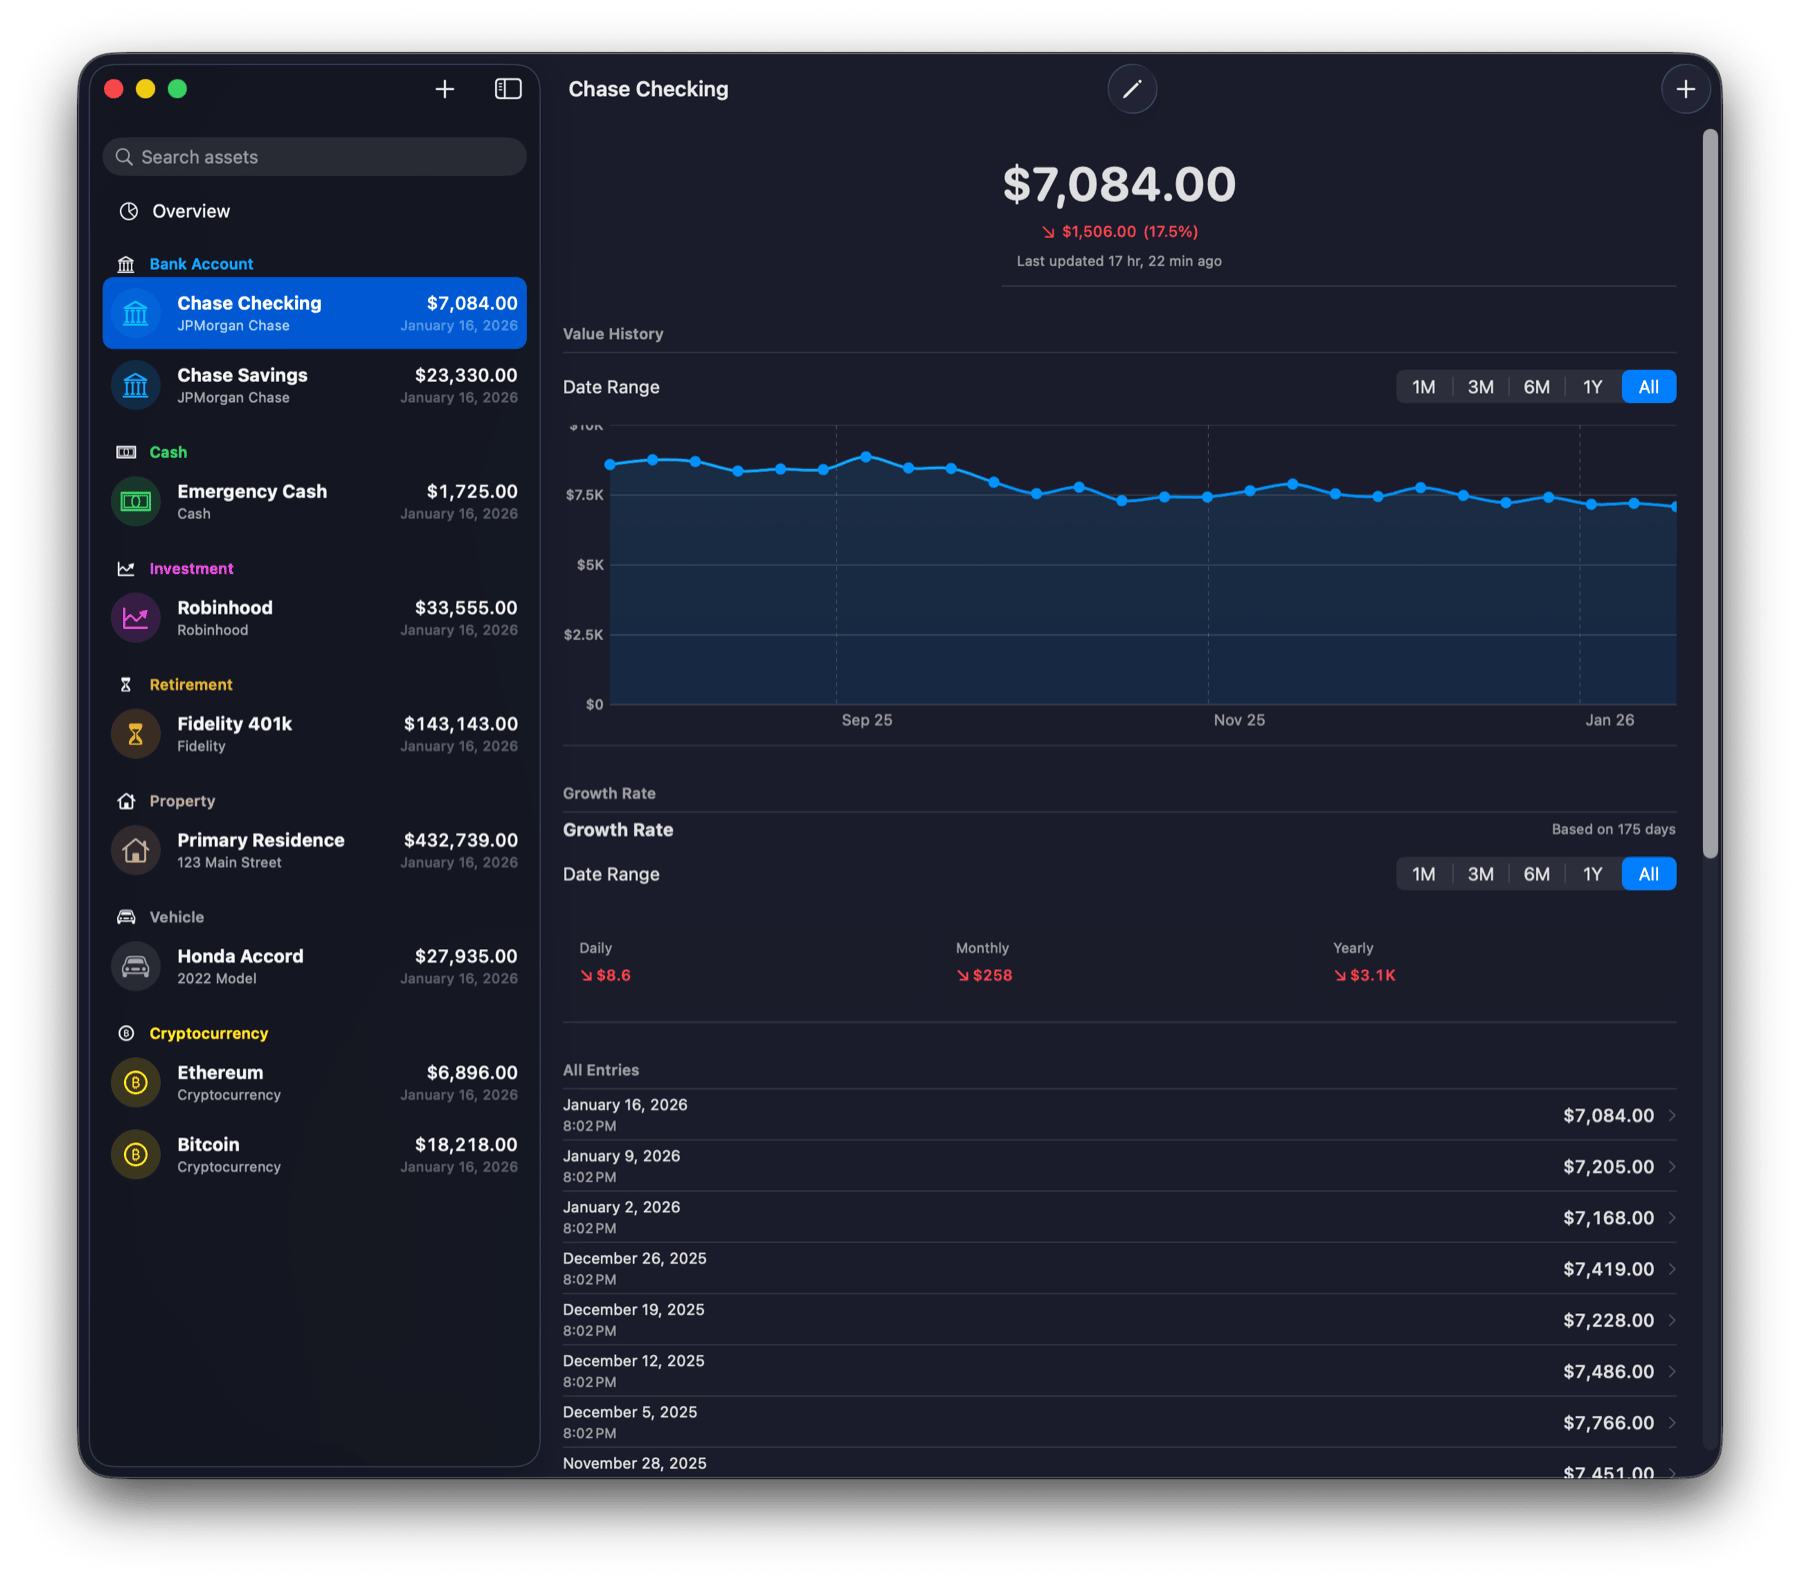Toggle the sidebar visibility icon
The image size is (1800, 1581).
(508, 88)
